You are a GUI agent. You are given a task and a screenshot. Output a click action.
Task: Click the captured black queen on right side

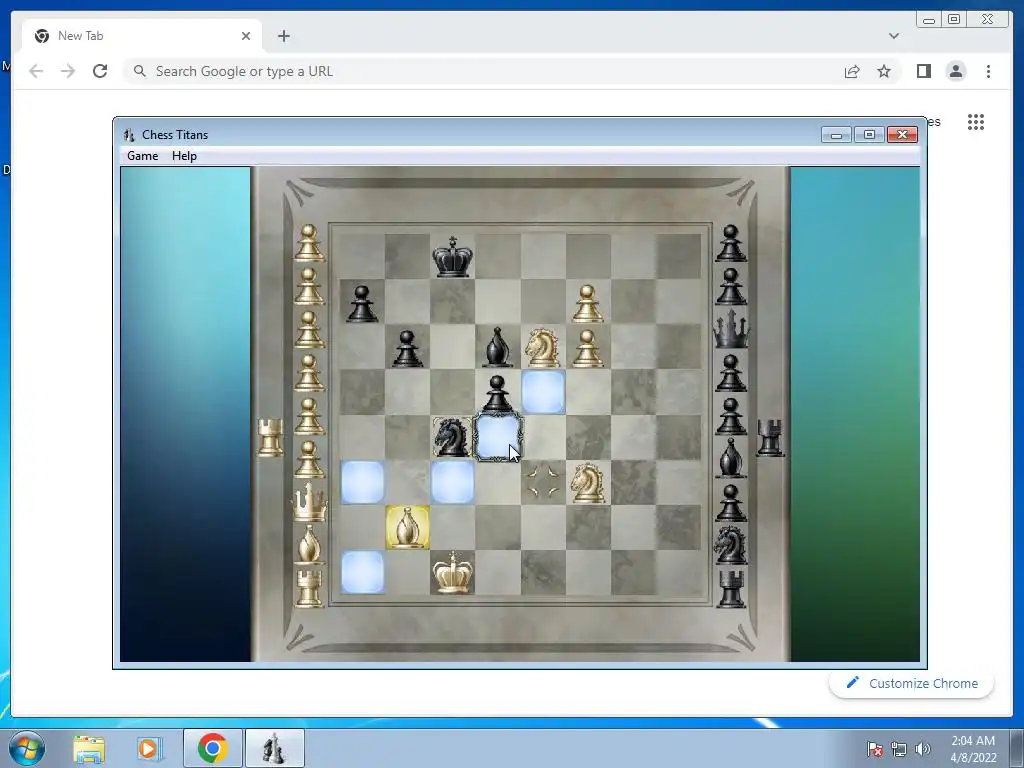tap(731, 328)
